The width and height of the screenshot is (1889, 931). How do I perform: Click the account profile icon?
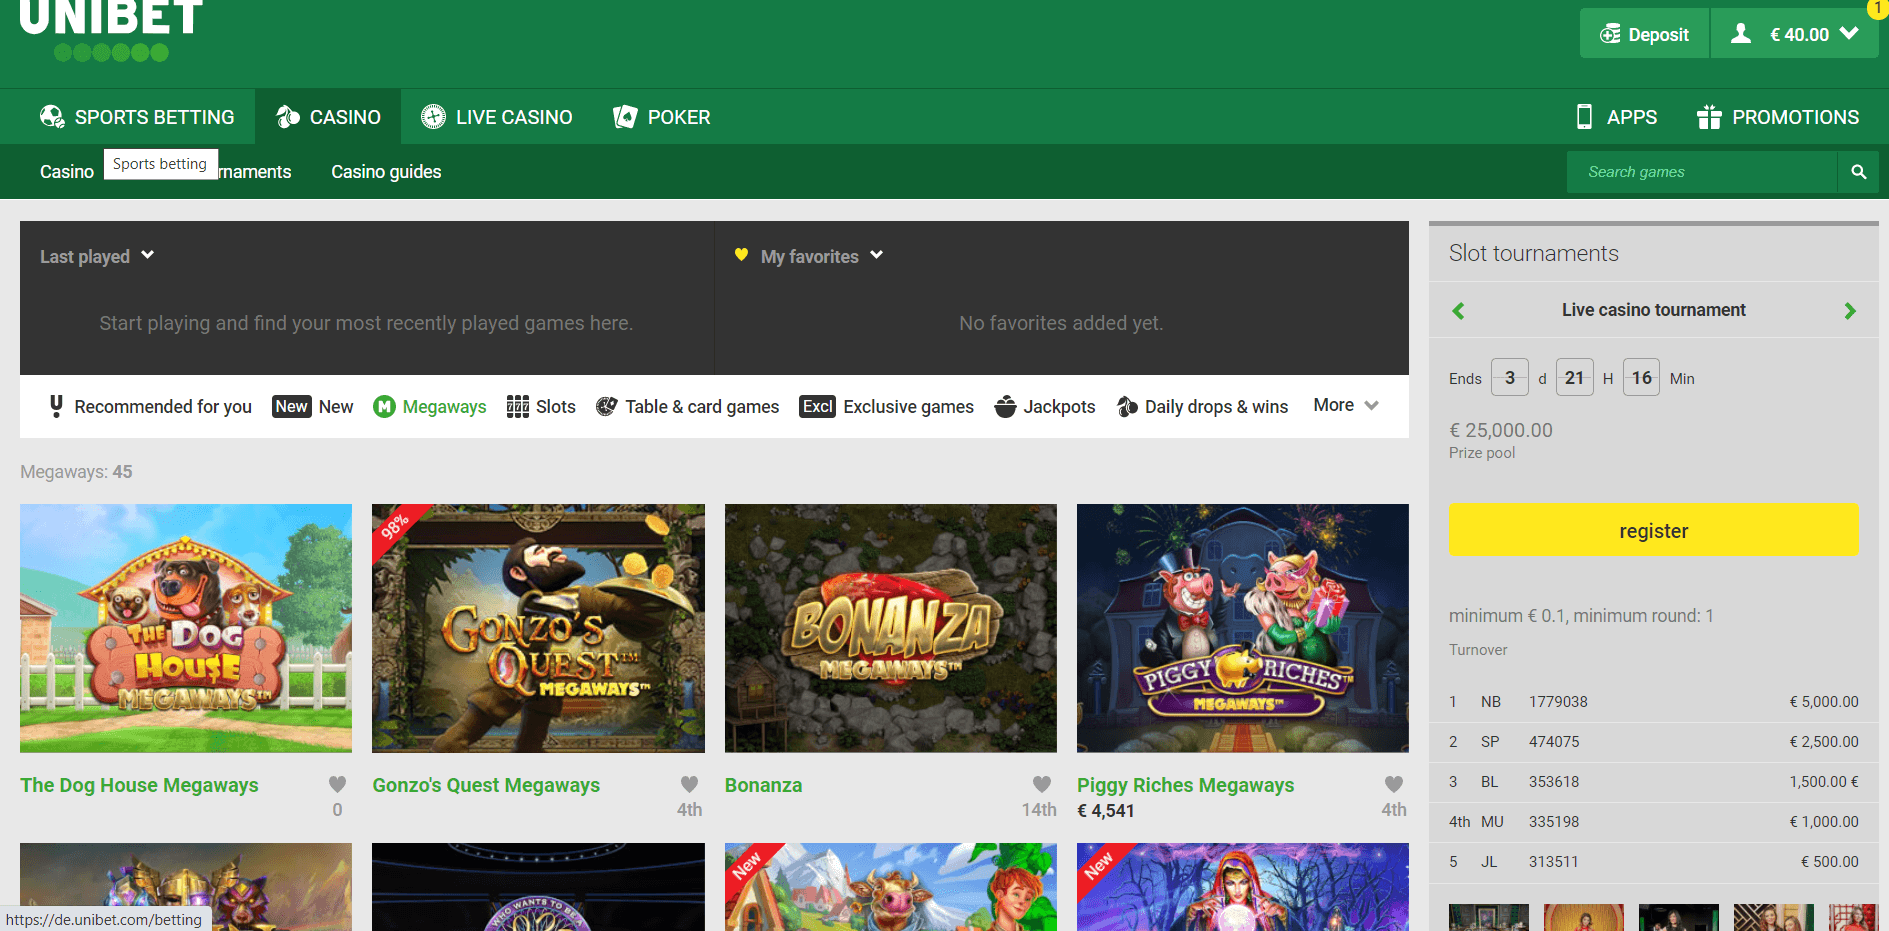point(1741,34)
